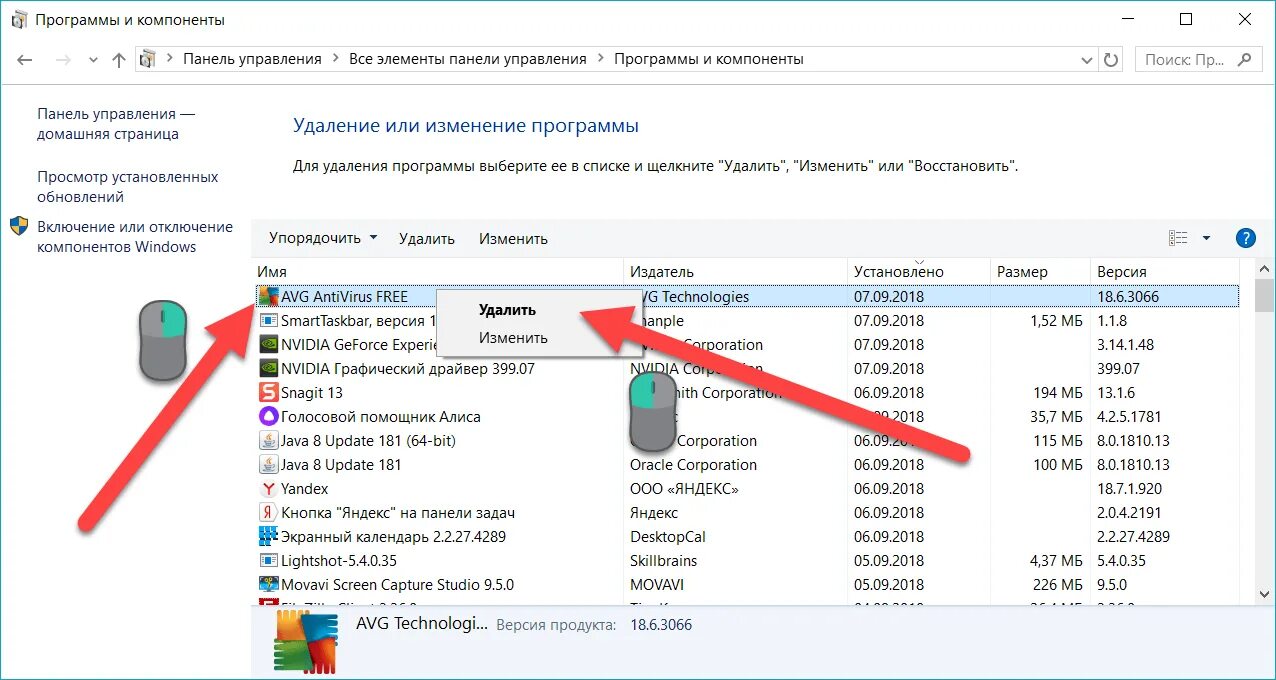Go up one level with up arrow
1276x680 pixels.
pos(119,59)
